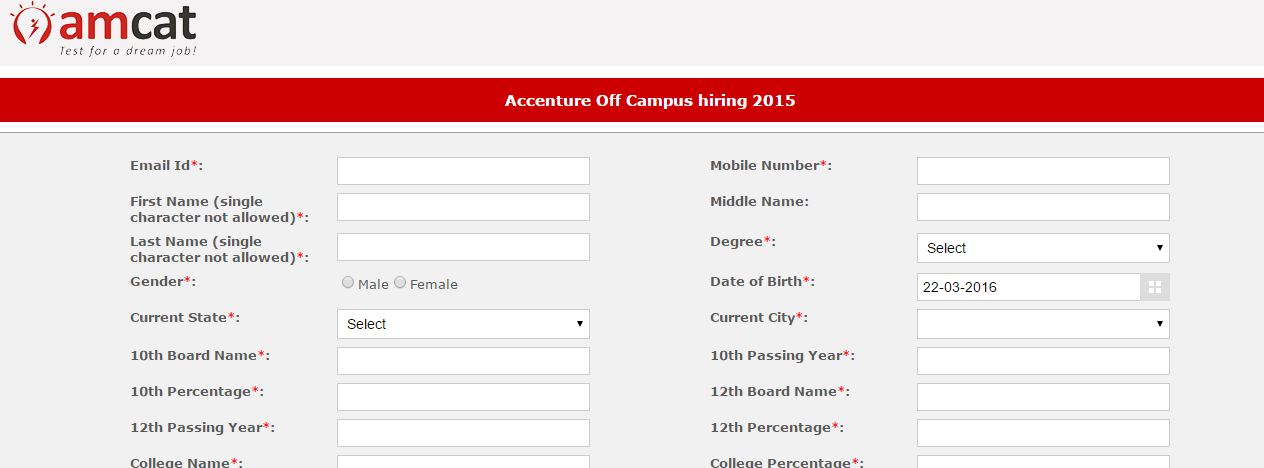Expand the Current State dropdown

(463, 324)
